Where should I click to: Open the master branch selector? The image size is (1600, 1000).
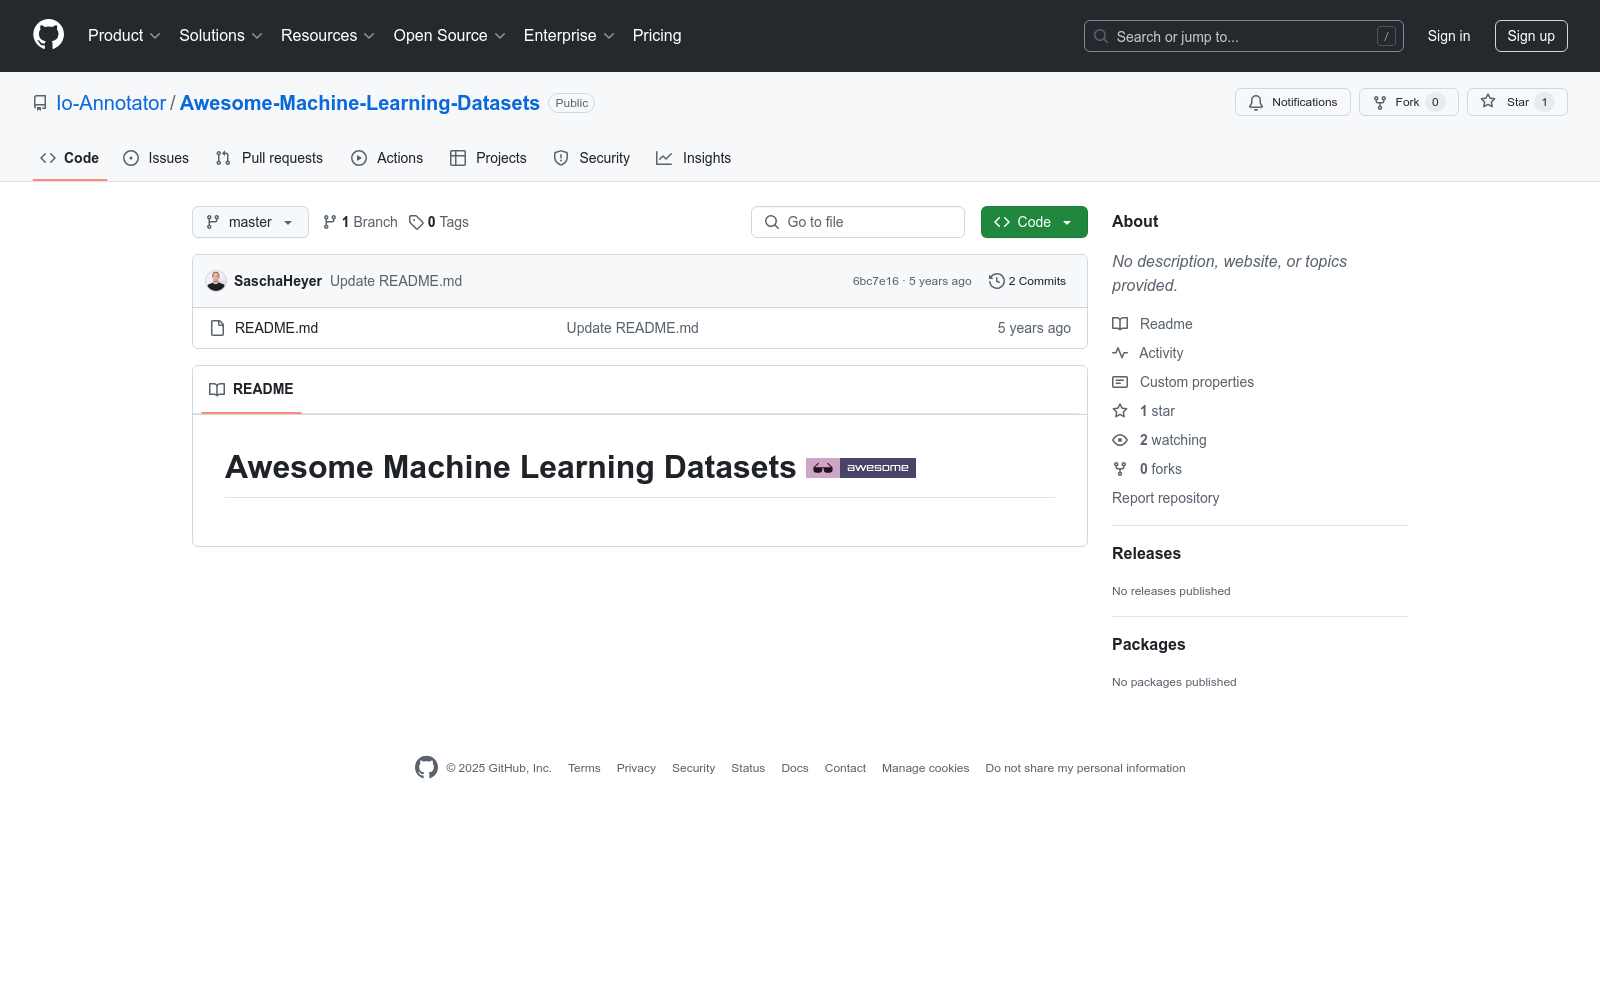coord(250,222)
